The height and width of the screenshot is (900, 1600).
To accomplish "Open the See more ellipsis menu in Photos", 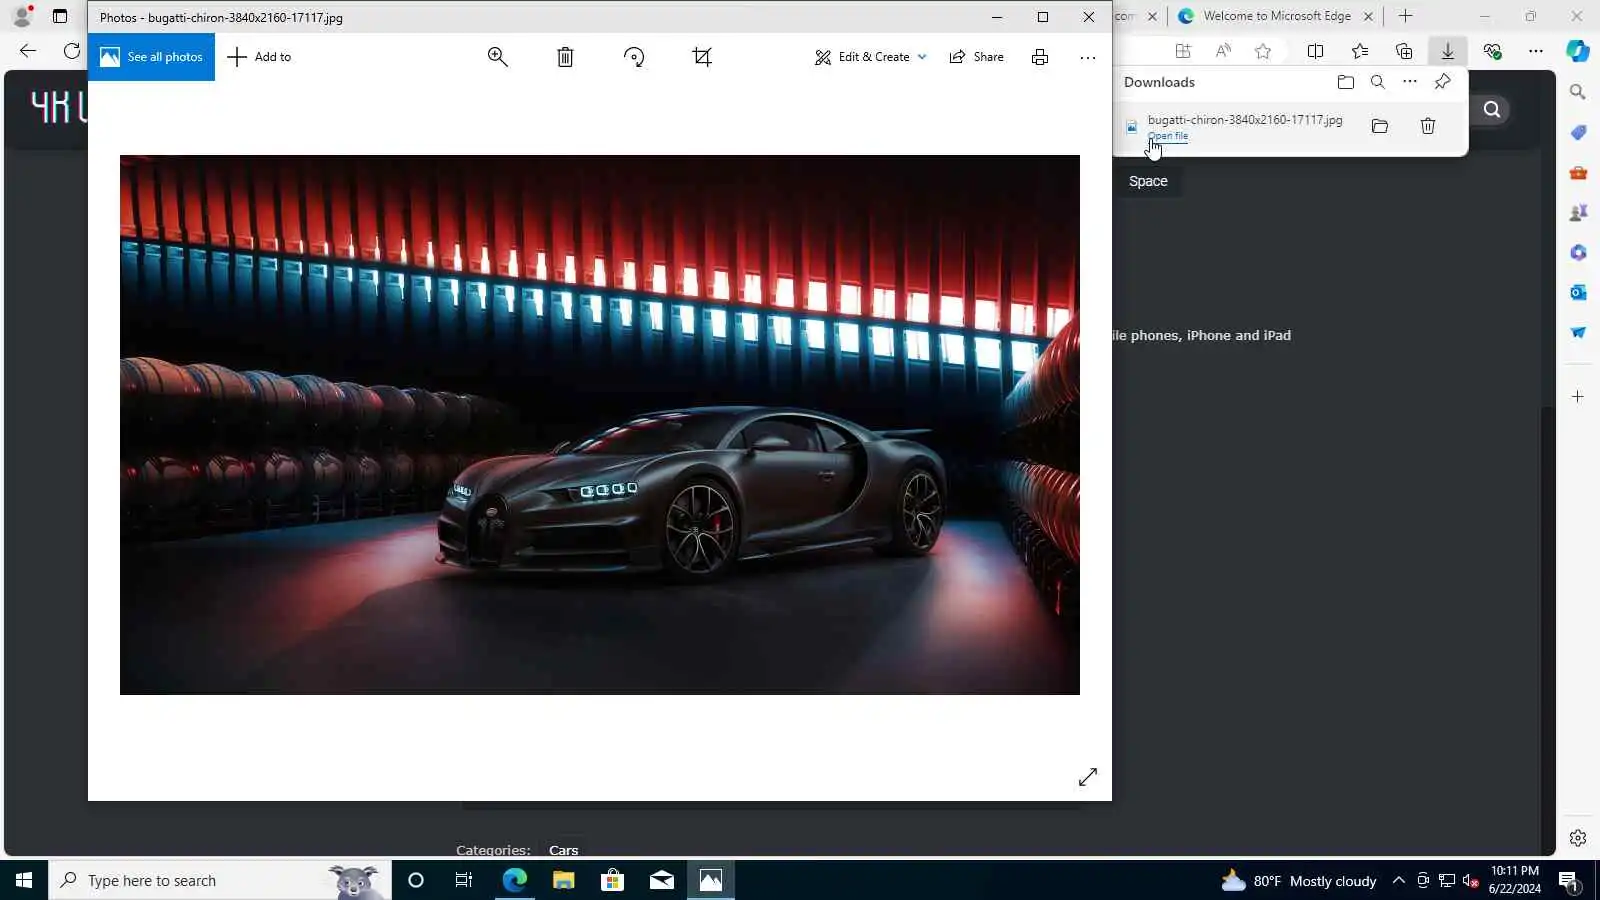I will pos(1088,57).
